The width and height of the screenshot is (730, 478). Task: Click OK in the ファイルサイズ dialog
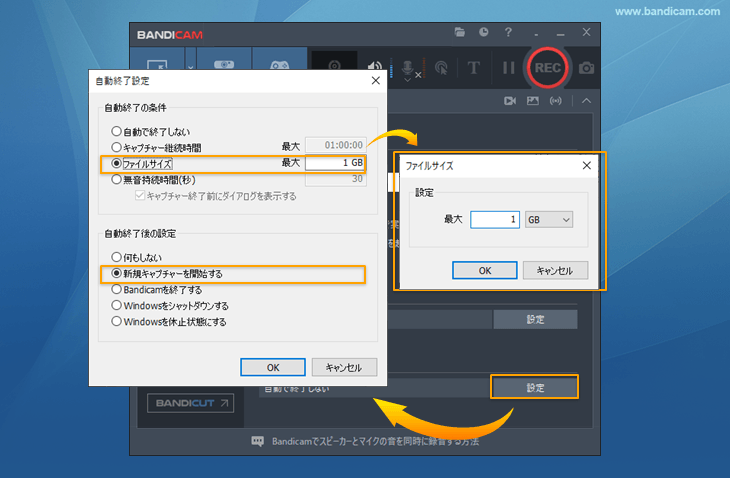click(x=484, y=270)
